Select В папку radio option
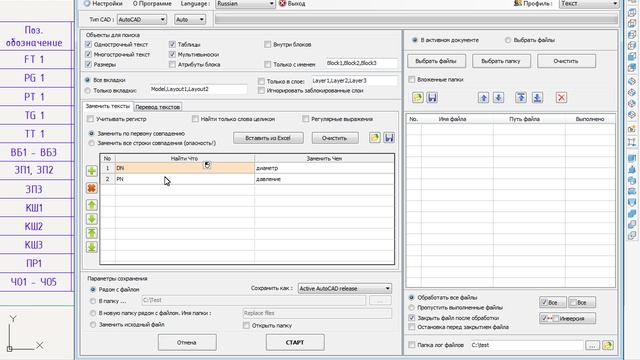This screenshot has width=640, height=360. pos(93,301)
